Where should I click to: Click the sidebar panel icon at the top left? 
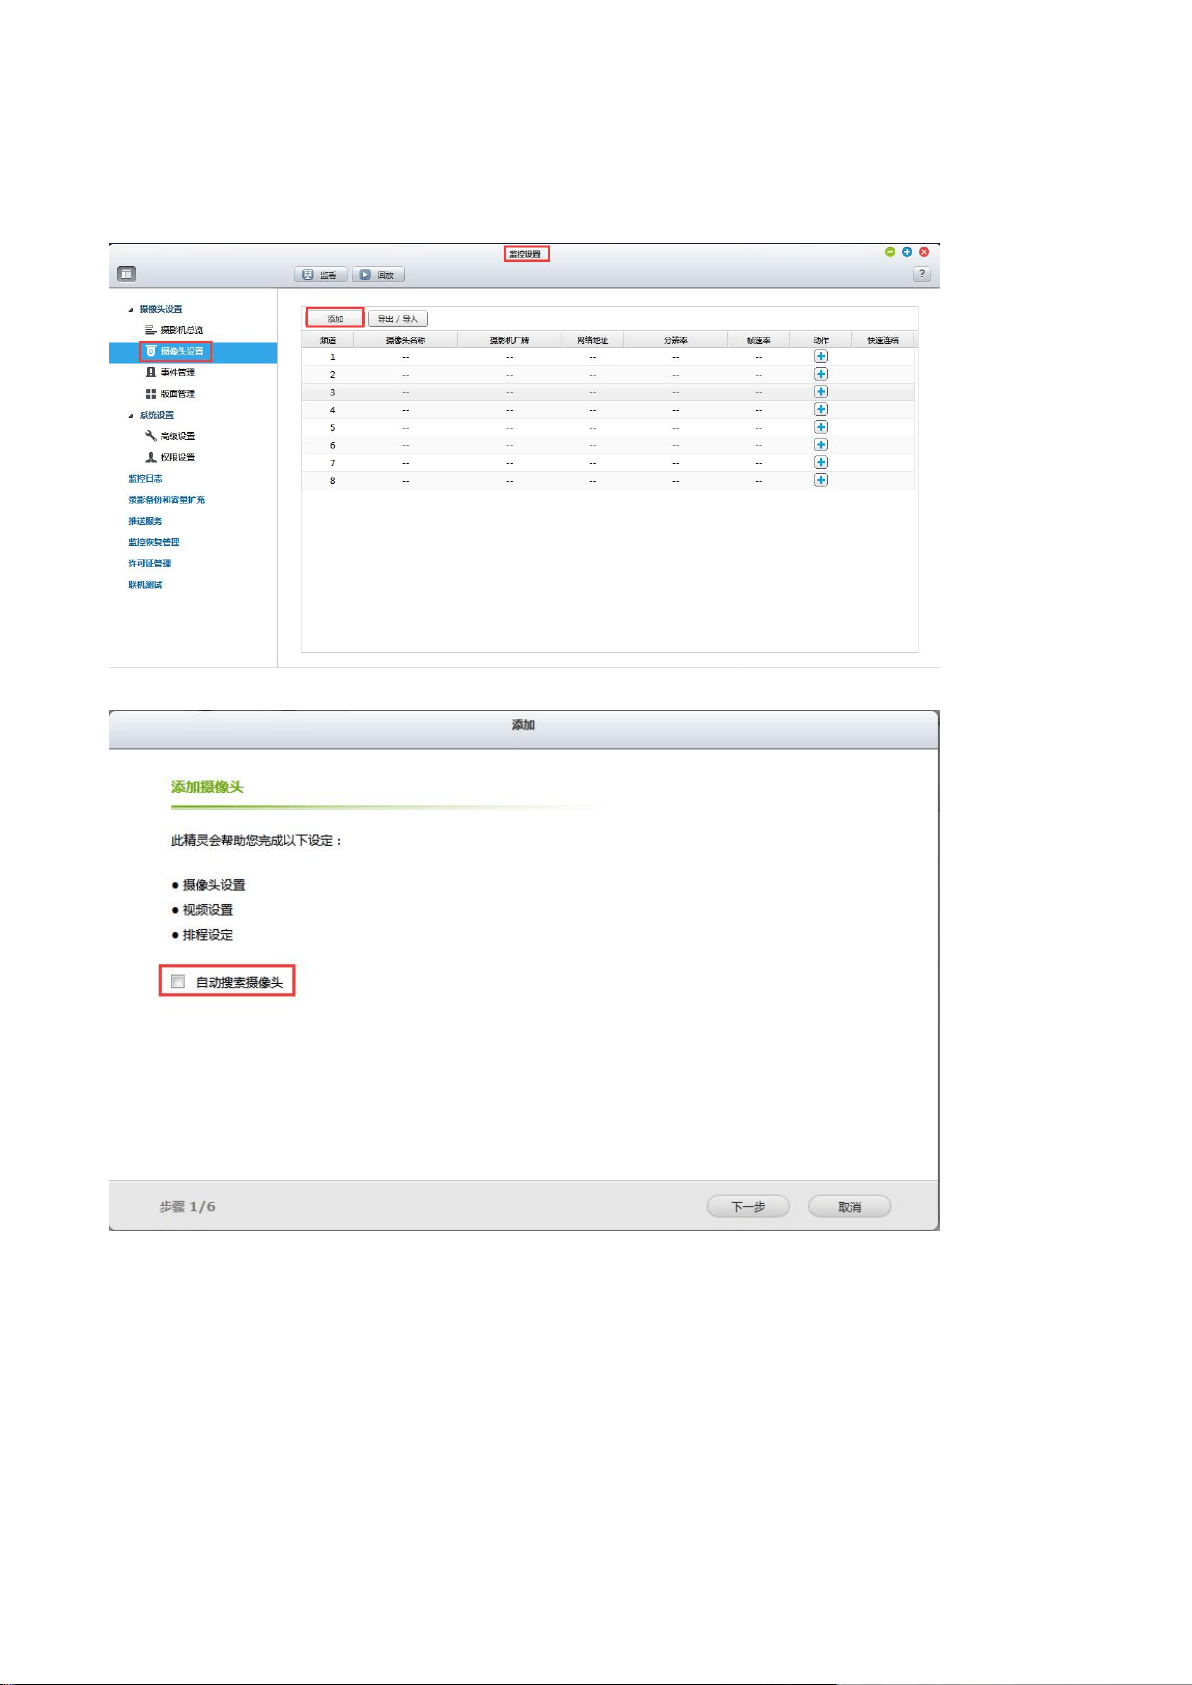[126, 274]
